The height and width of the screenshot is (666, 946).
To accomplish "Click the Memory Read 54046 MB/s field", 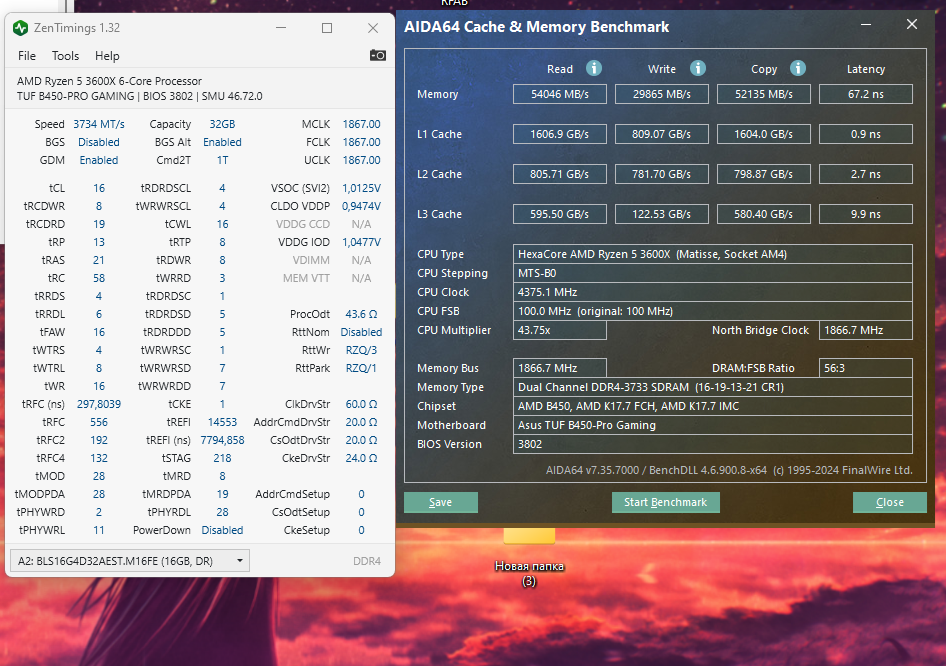I will (560, 94).
